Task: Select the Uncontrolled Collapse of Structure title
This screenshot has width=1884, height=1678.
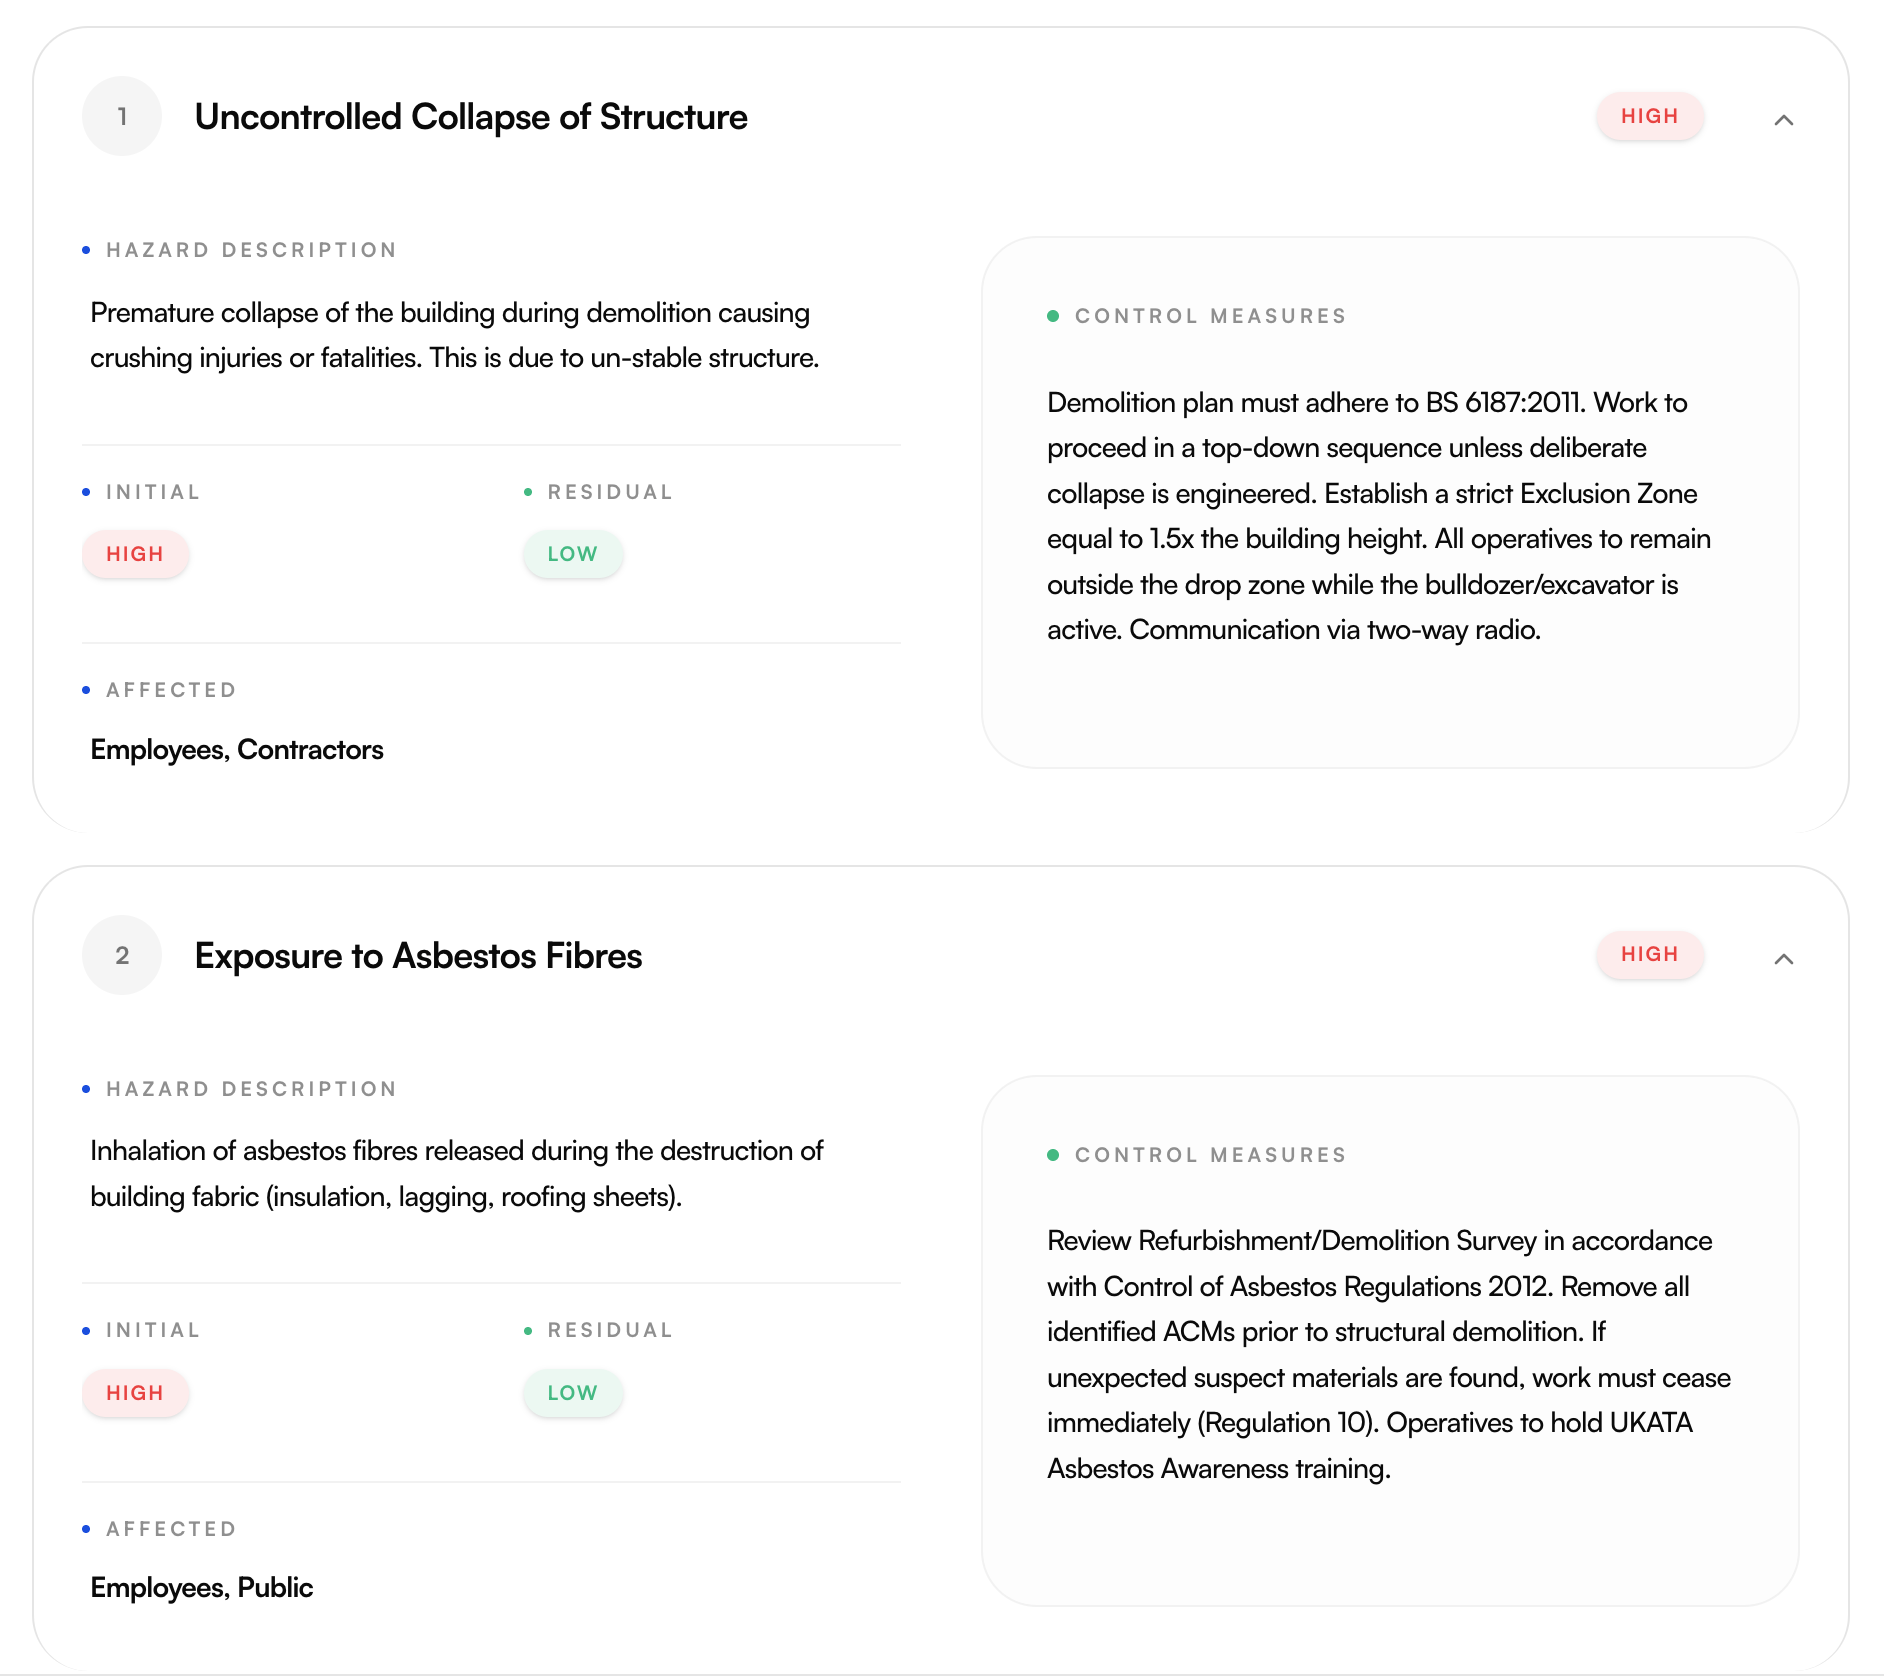Action: pyautogui.click(x=470, y=116)
